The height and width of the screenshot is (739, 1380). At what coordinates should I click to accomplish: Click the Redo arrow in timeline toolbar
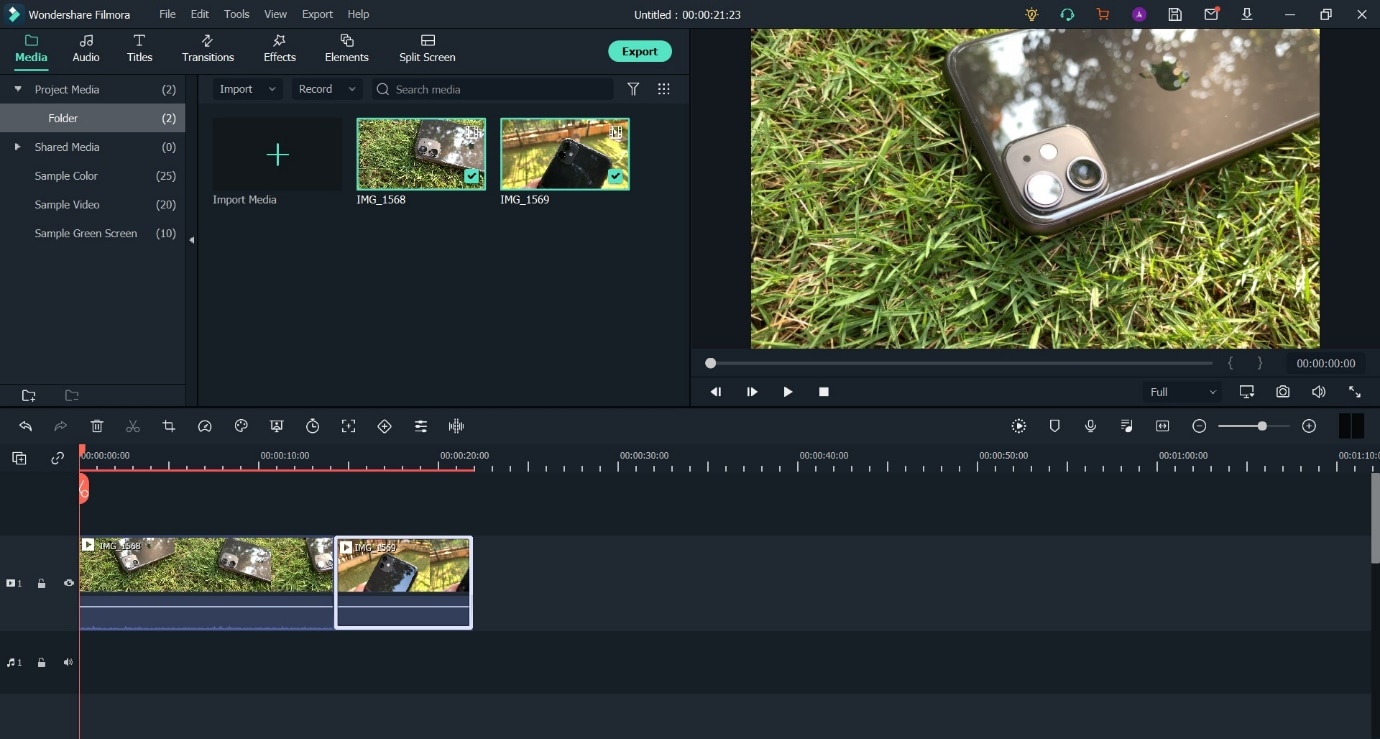coord(61,426)
